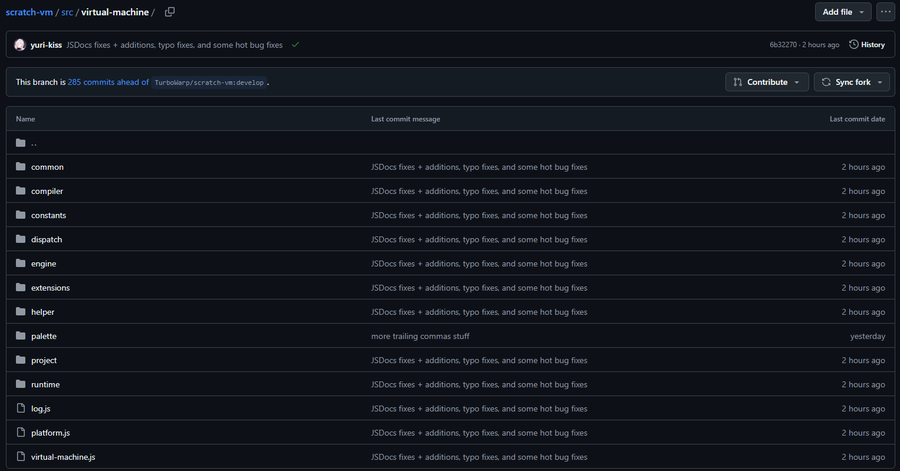Click the green commit status checkmark
900x471 pixels.
point(295,45)
